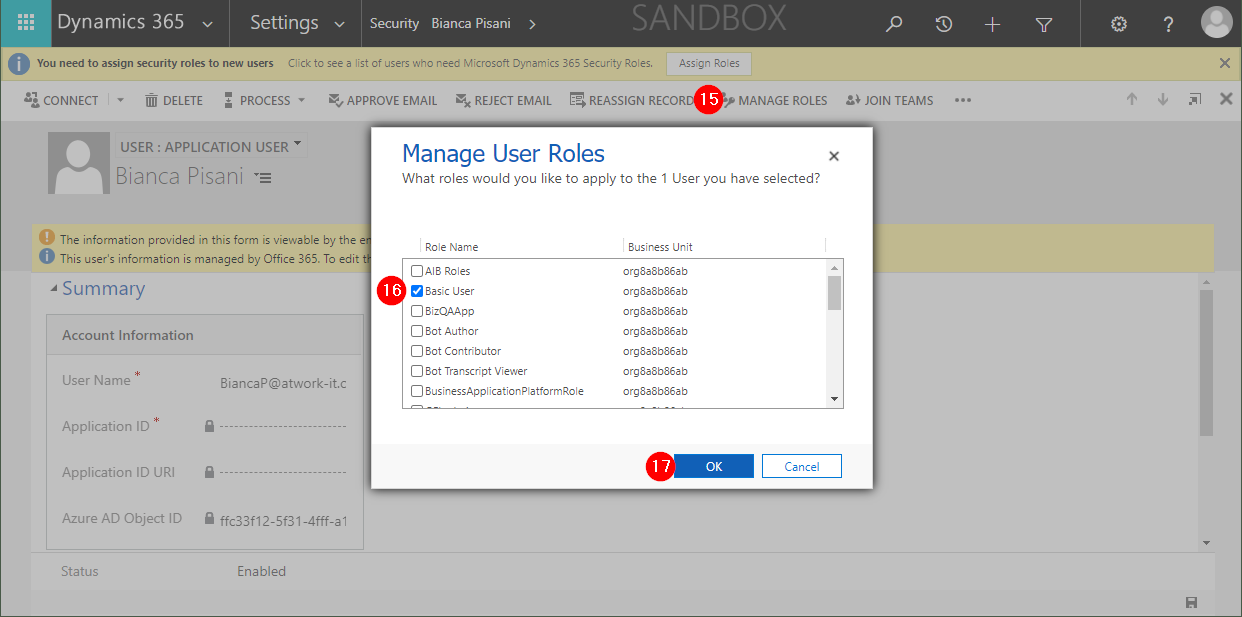Click the help question mark icon
1242x617 pixels.
(x=1167, y=24)
